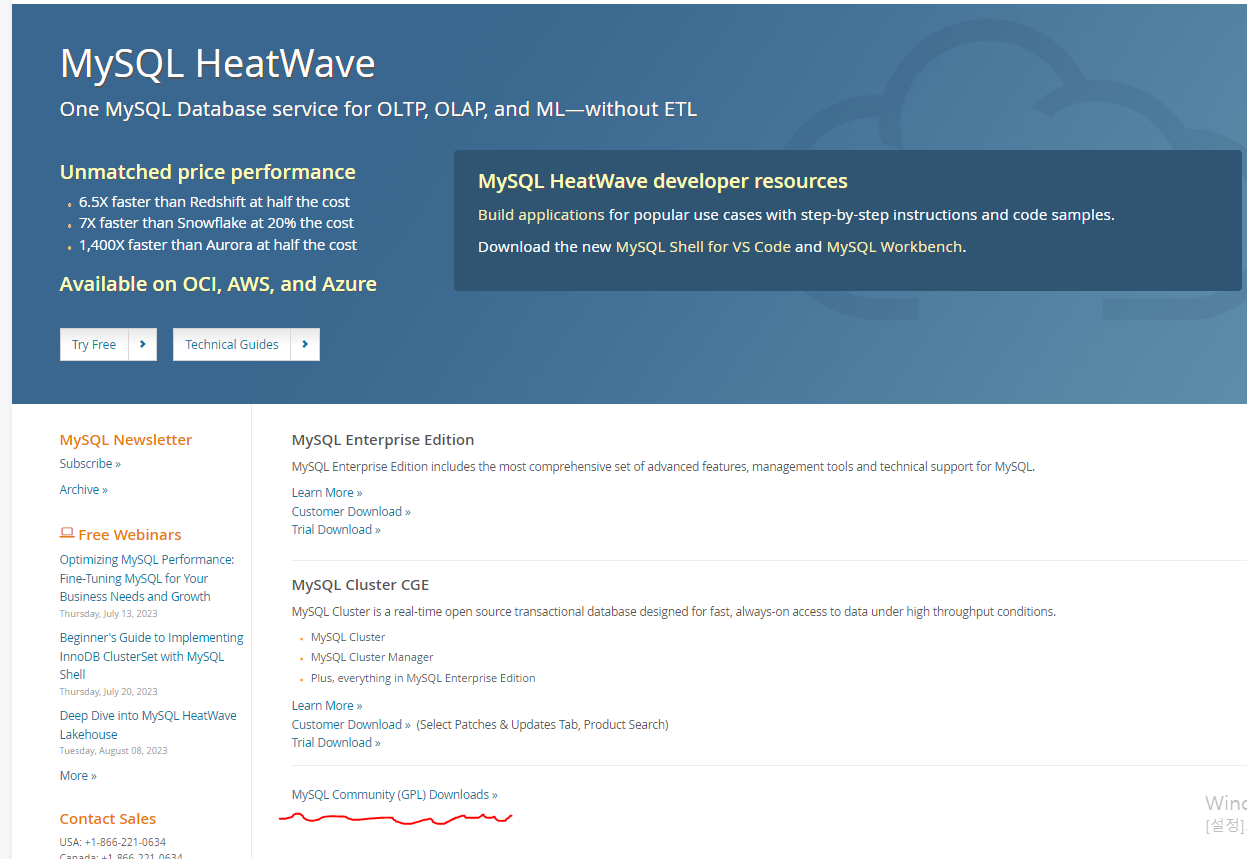
Task: Click the Contact Sales heading
Action: pyautogui.click(x=108, y=819)
